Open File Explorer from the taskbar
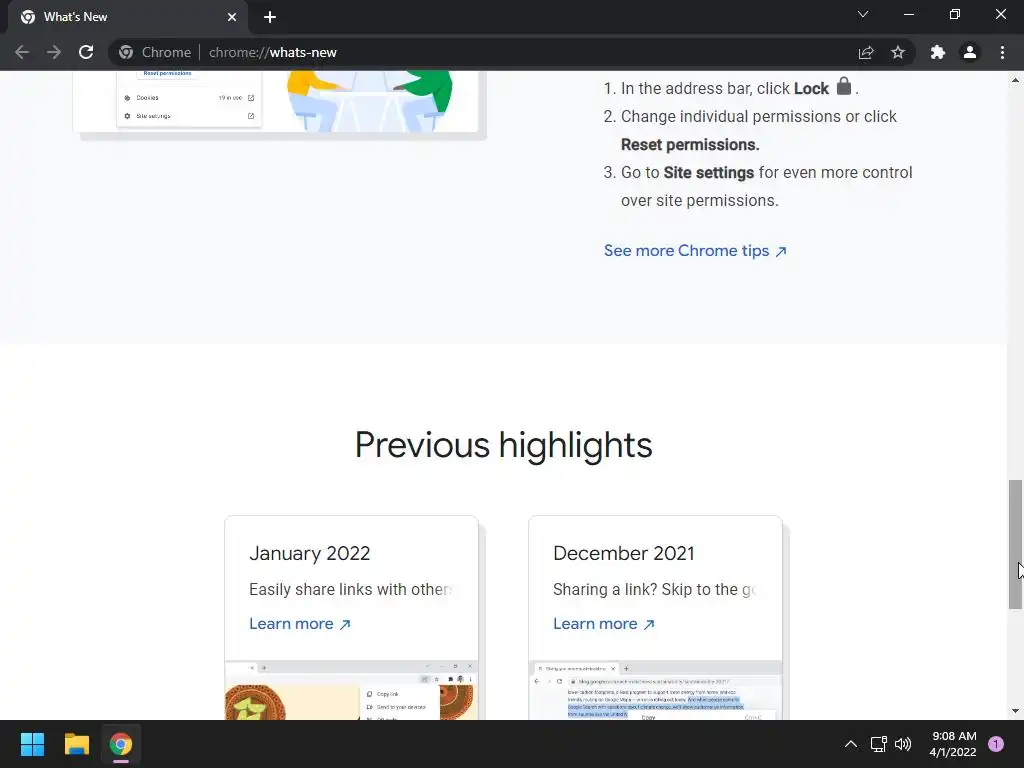Screen dimensions: 1024x768 pyautogui.click(x=76, y=744)
